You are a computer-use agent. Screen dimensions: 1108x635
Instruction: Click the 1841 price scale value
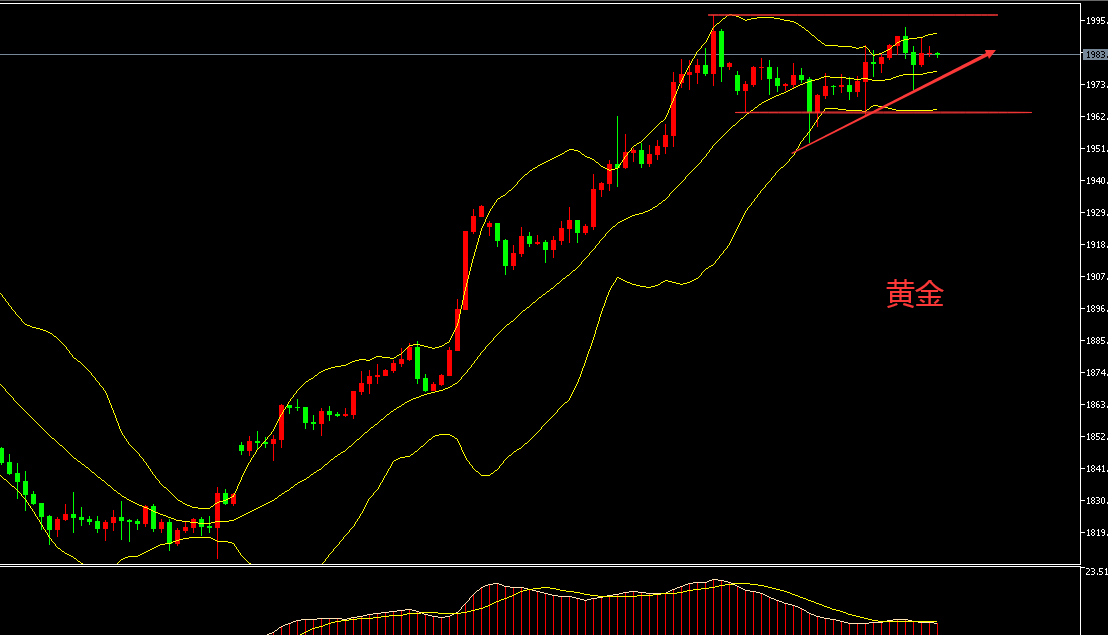(1097, 468)
